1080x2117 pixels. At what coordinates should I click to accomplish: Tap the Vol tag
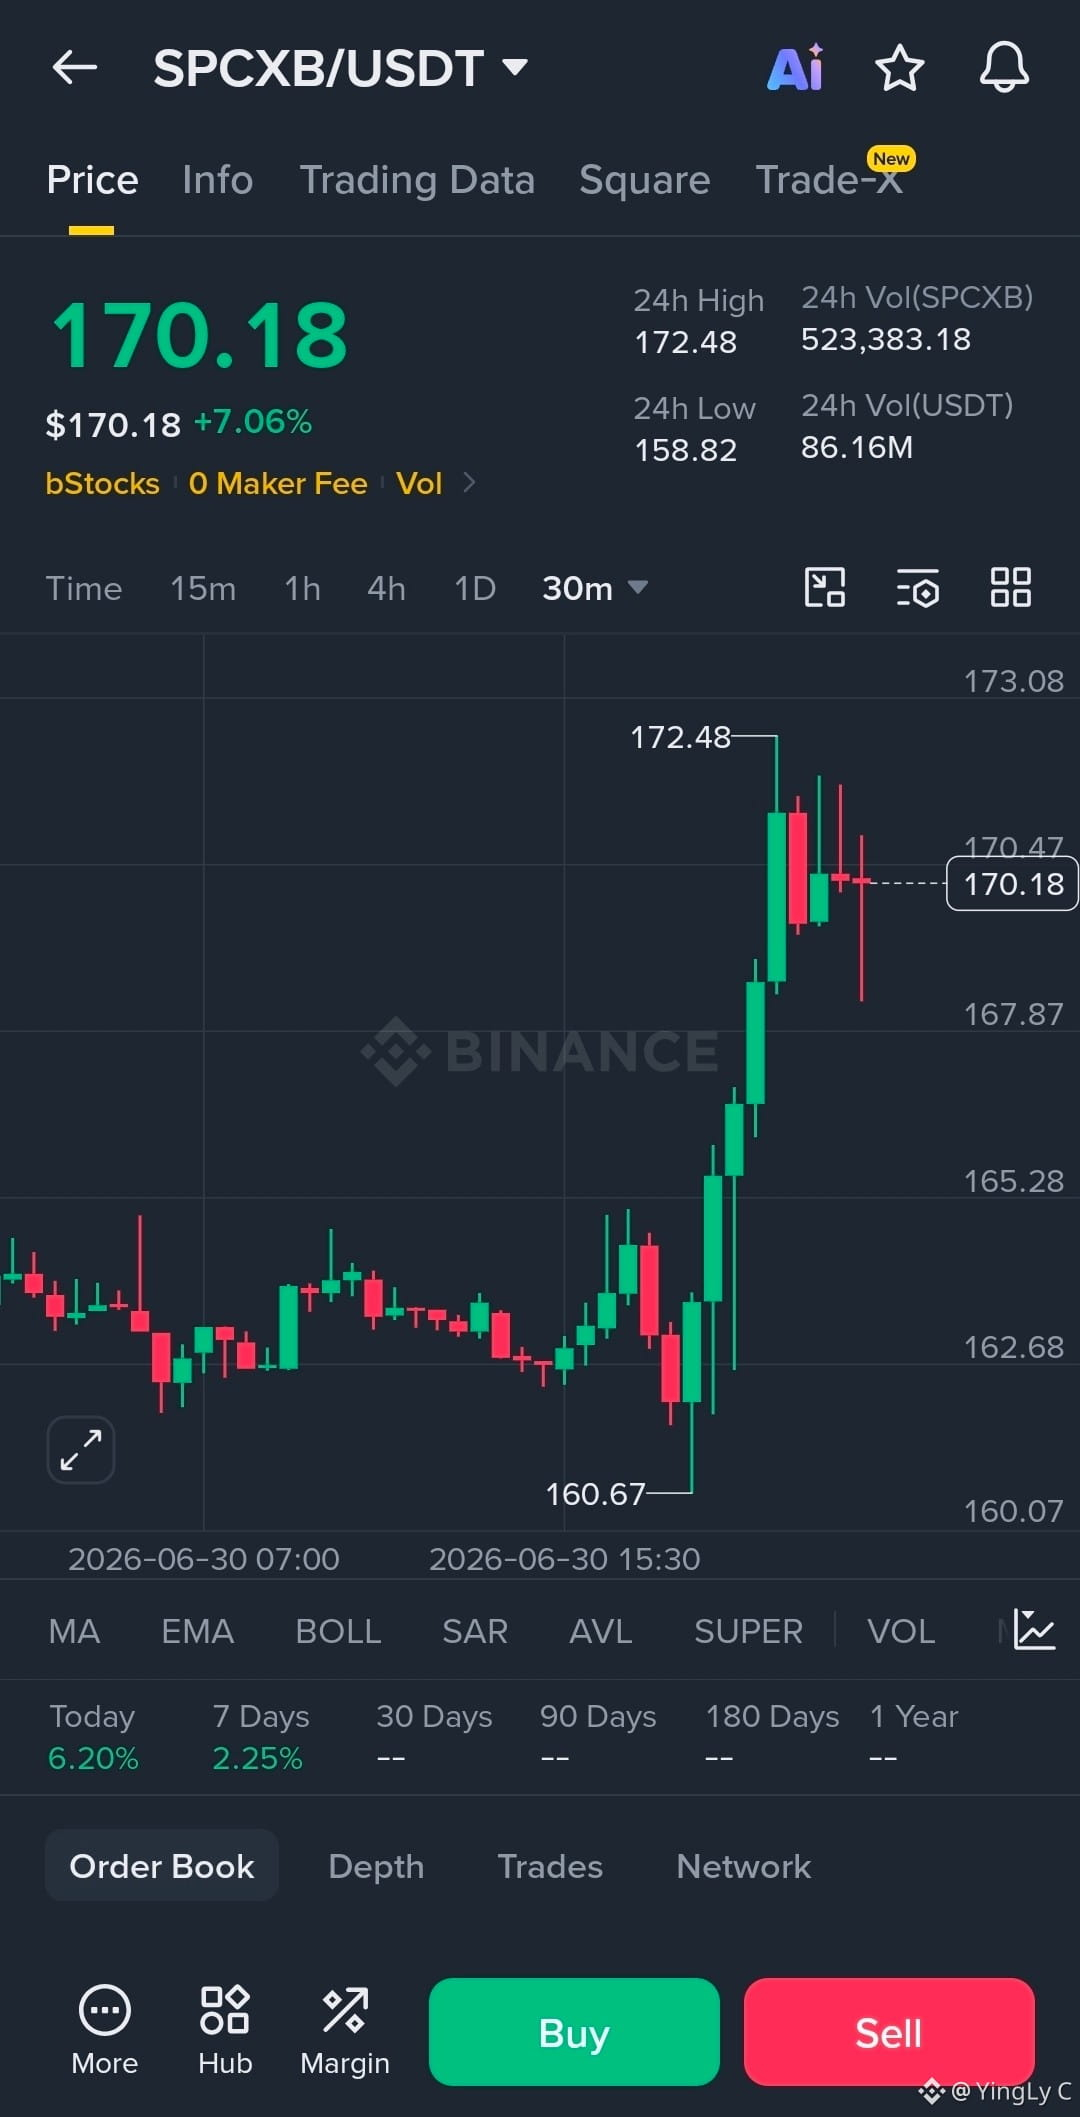click(419, 484)
